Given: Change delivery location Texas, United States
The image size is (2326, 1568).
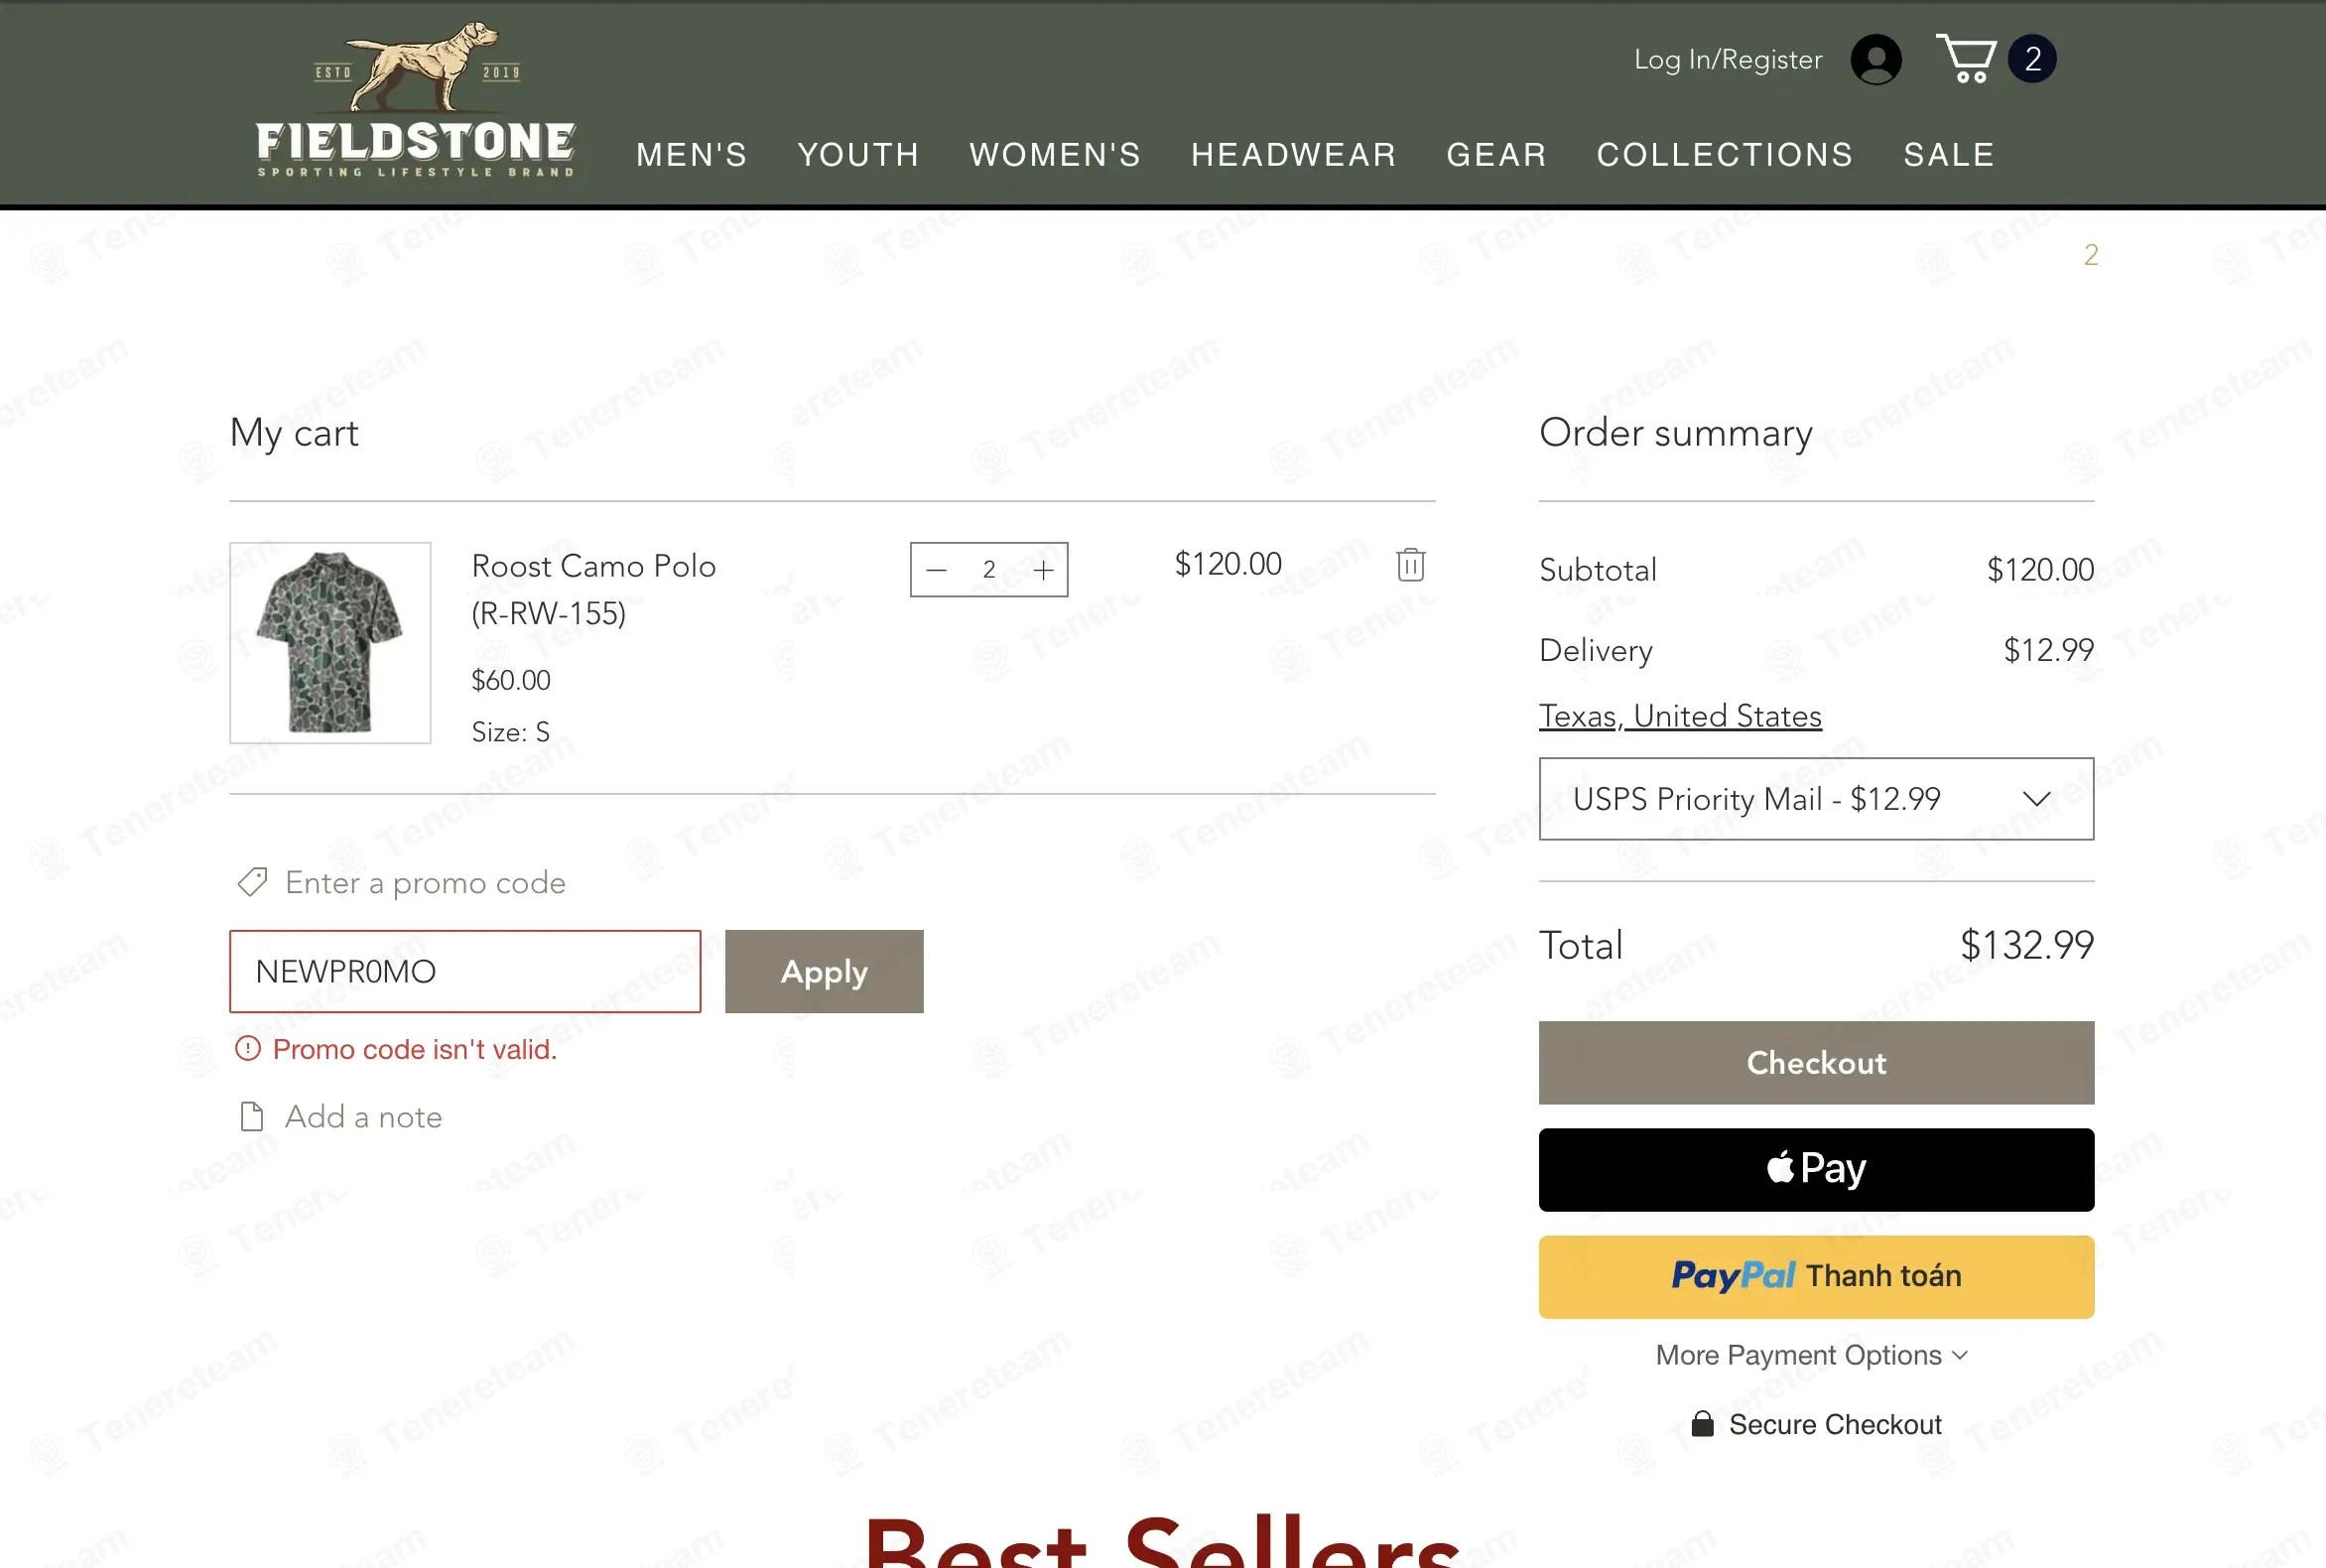Looking at the screenshot, I should point(1680,716).
